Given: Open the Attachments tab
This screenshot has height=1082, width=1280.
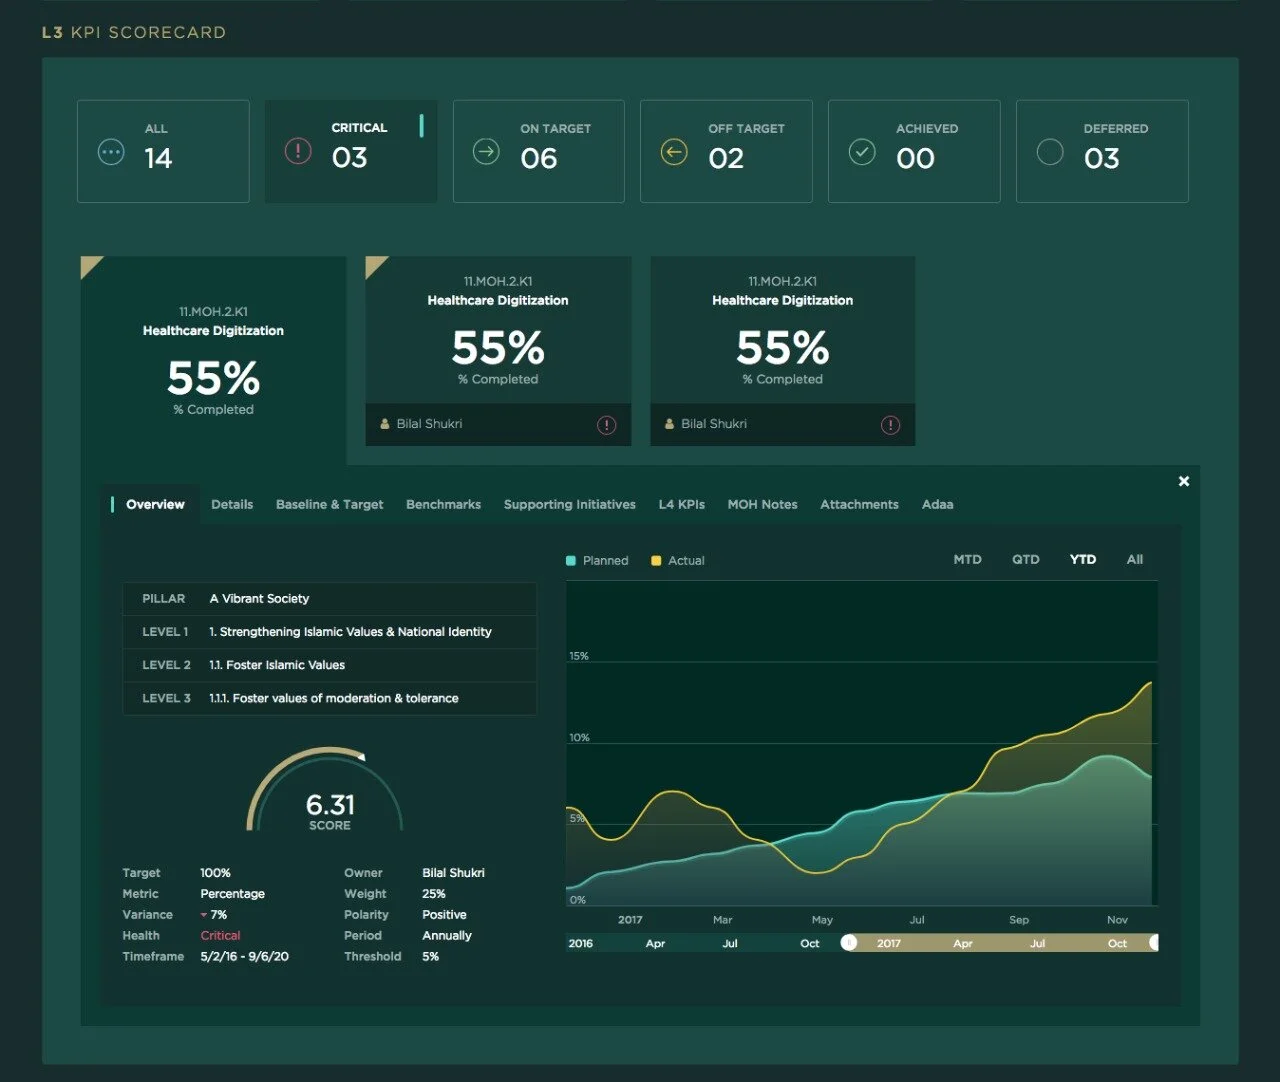Looking at the screenshot, I should pyautogui.click(x=859, y=505).
